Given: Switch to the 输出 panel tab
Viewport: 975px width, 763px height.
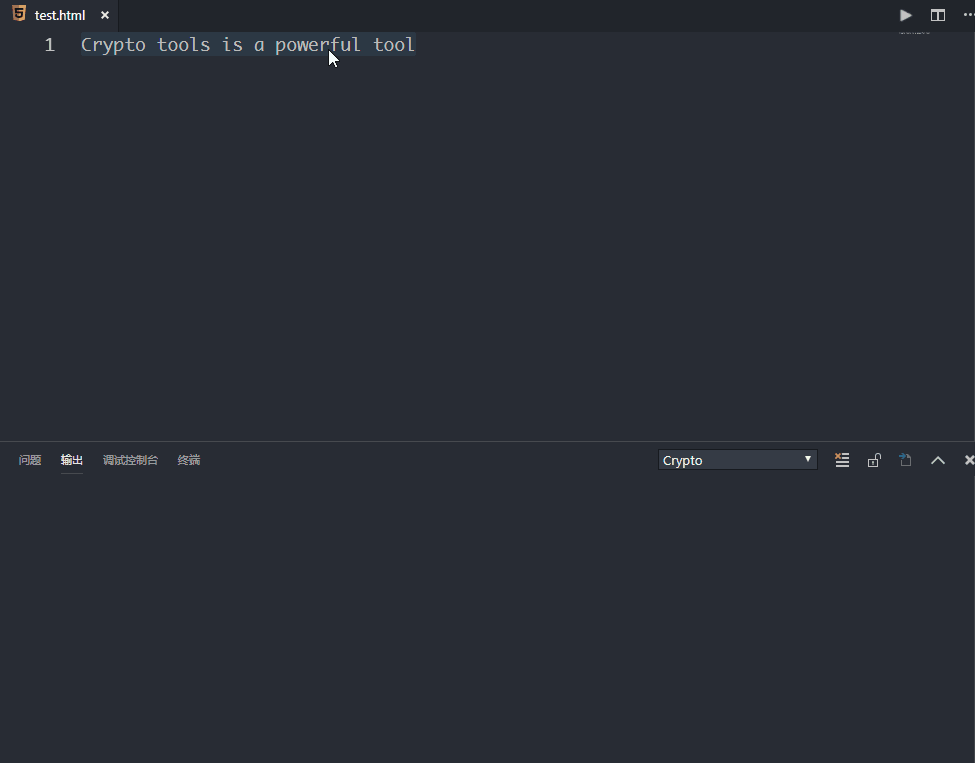Looking at the screenshot, I should click(x=72, y=460).
